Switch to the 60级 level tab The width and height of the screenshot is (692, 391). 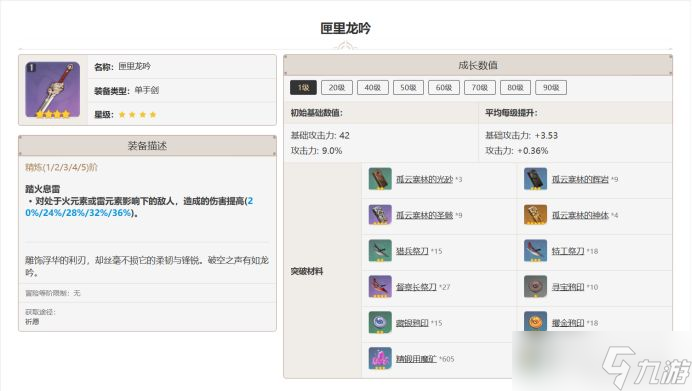click(x=444, y=87)
